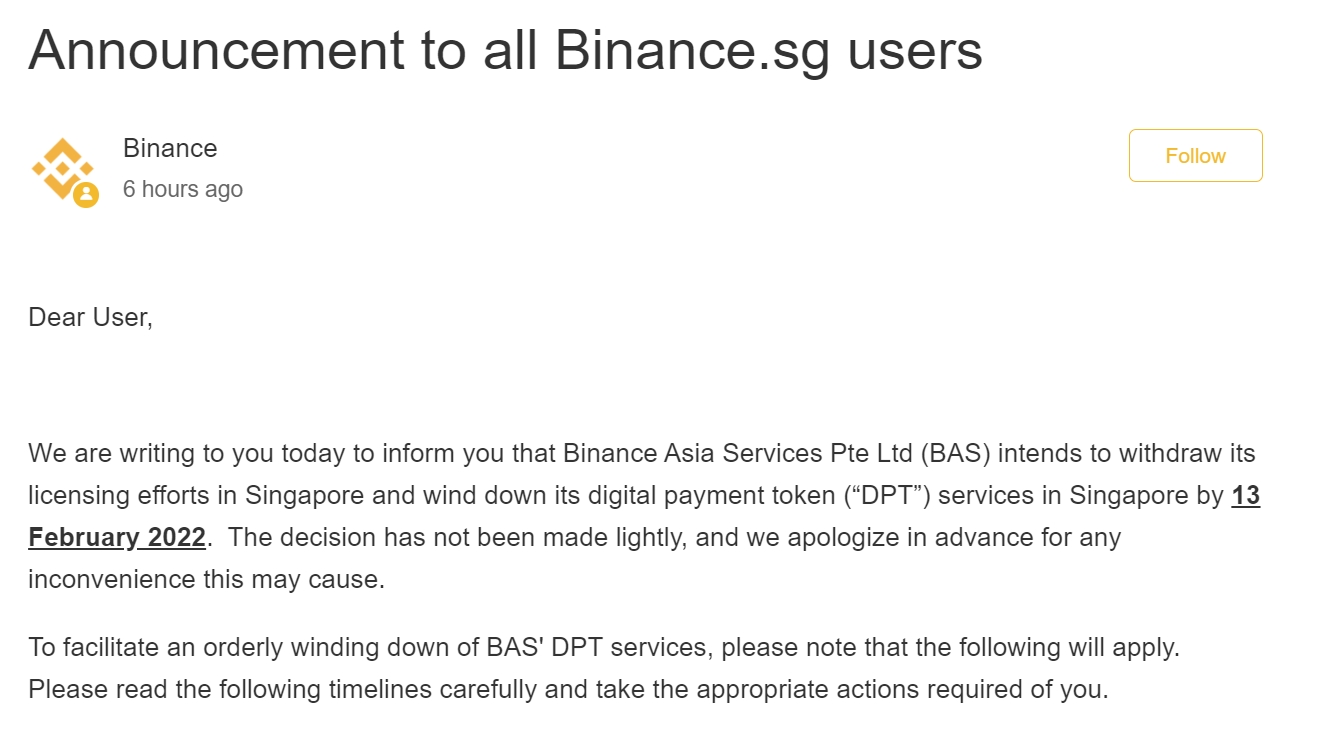Viewport: 1319px width, 734px height.
Task: Open the Binance author name link
Action: click(170, 148)
